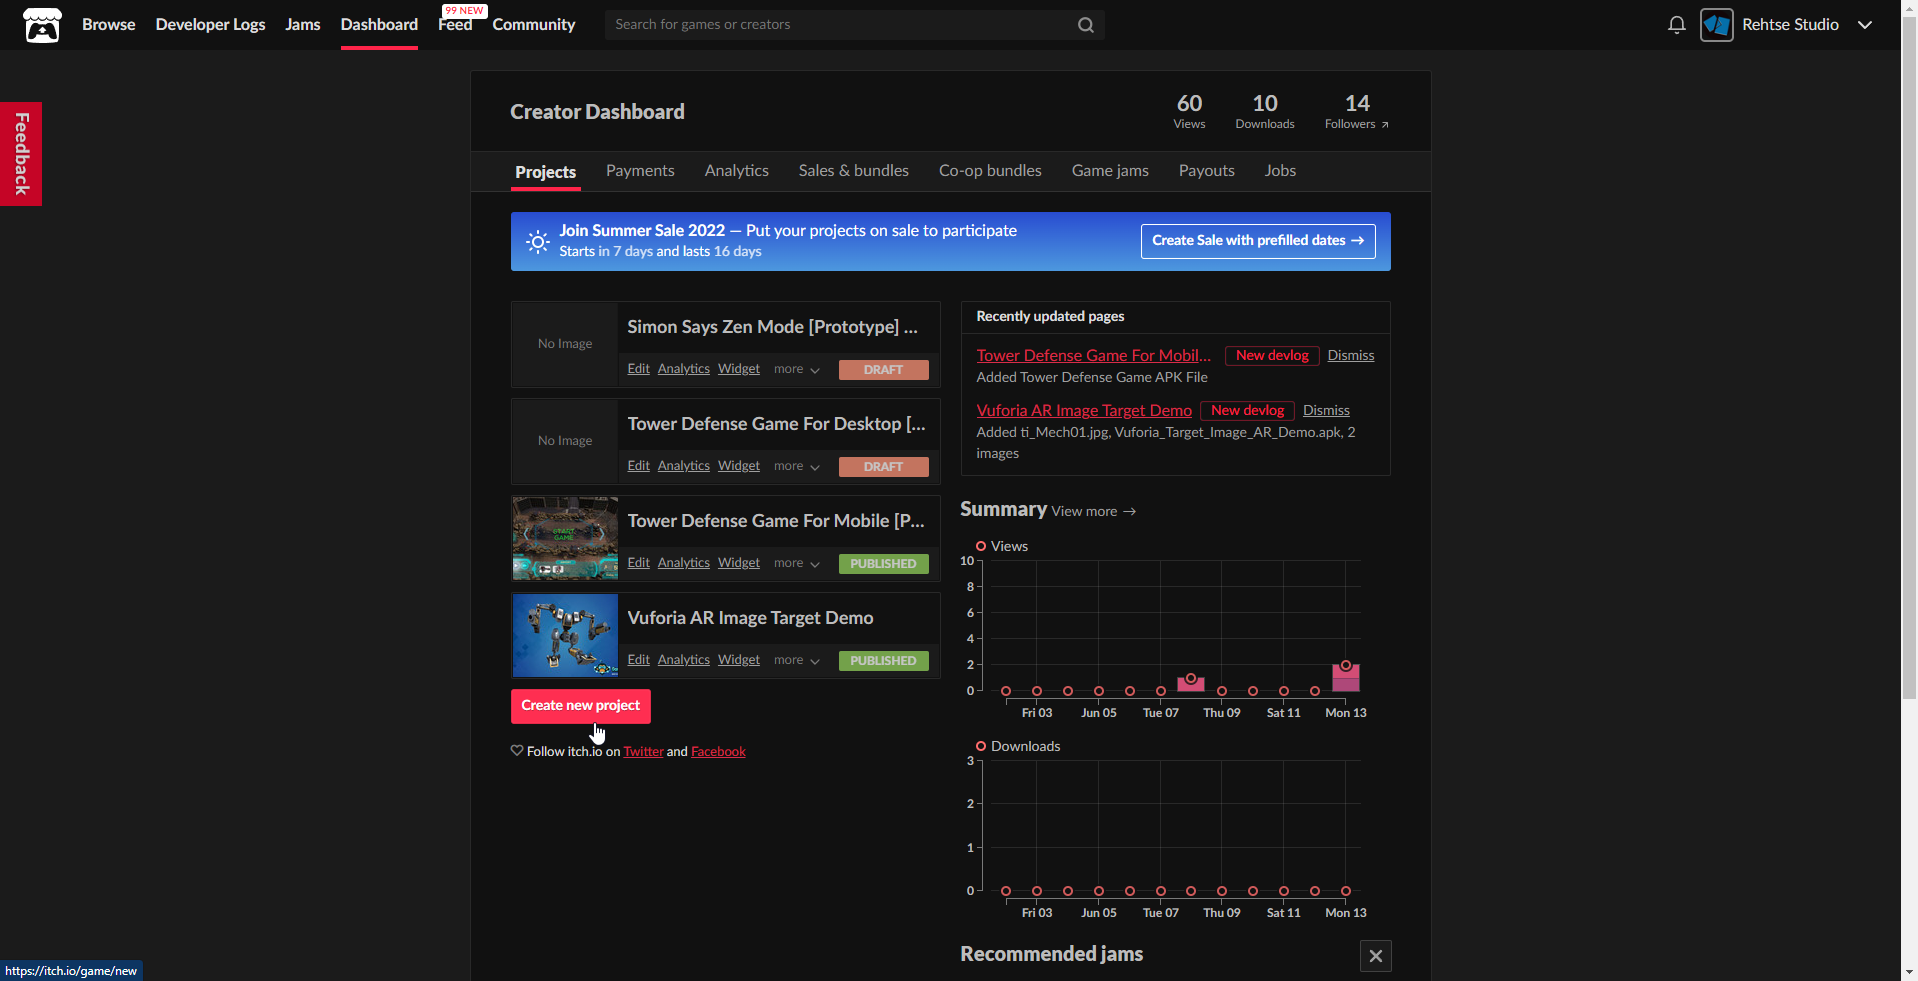Screen dimensions: 1918x981
Task: Open Simon Says Zen Mode project title
Action: coord(772,327)
